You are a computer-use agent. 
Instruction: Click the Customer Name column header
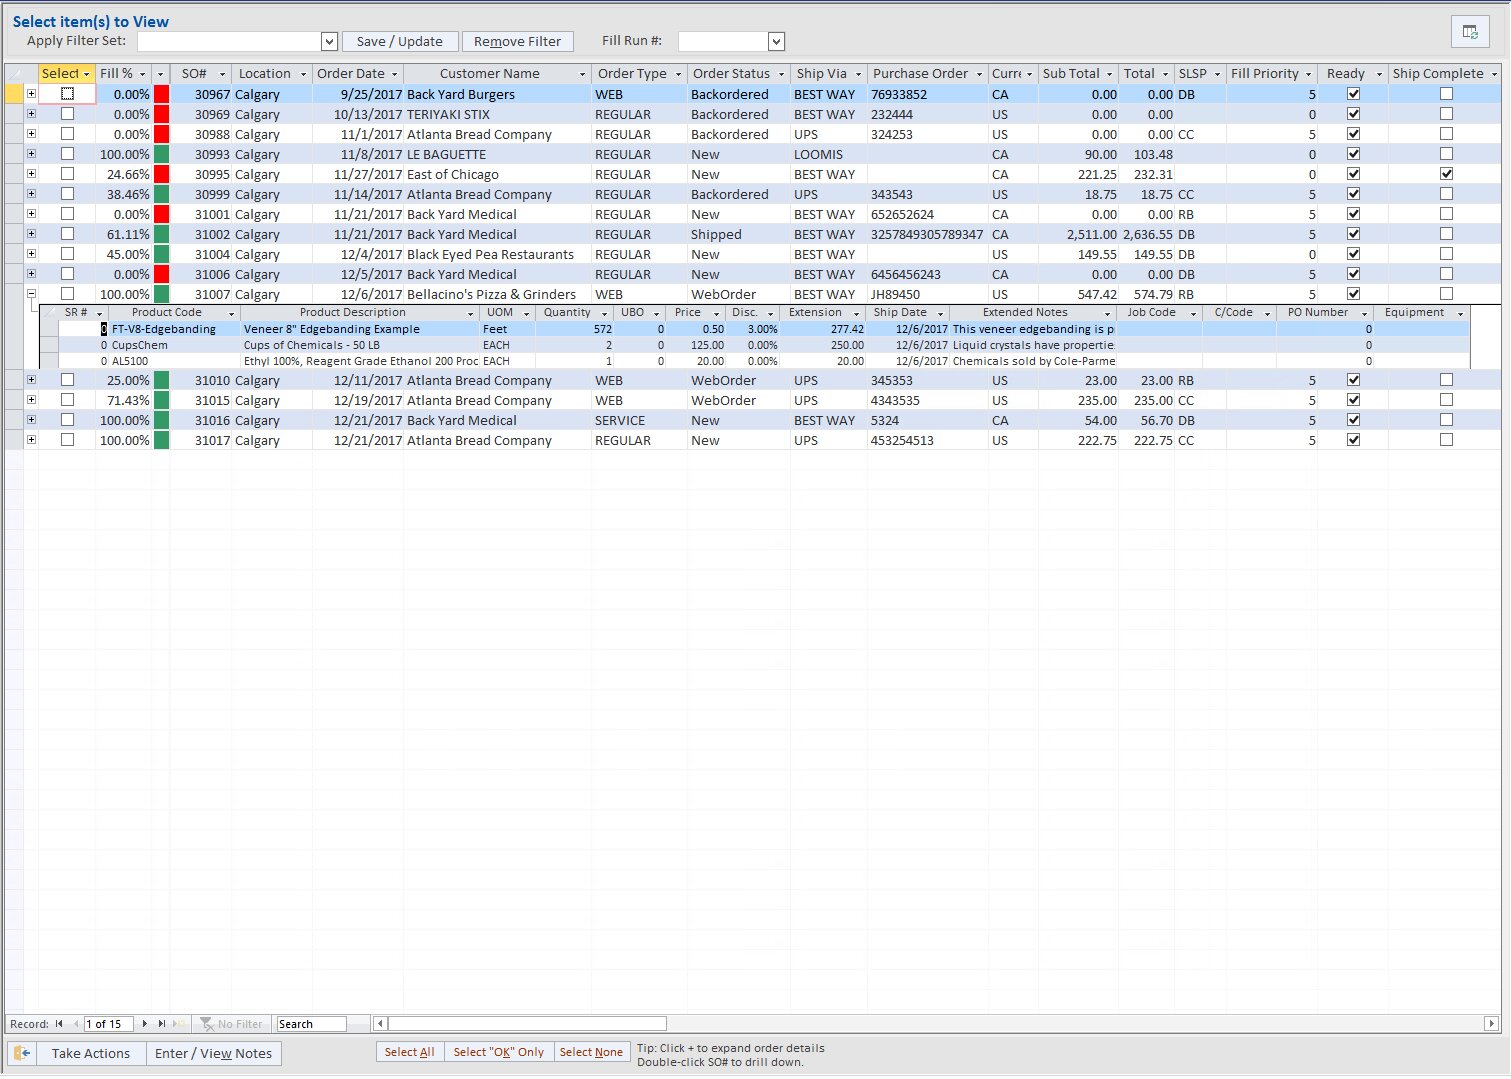[489, 74]
